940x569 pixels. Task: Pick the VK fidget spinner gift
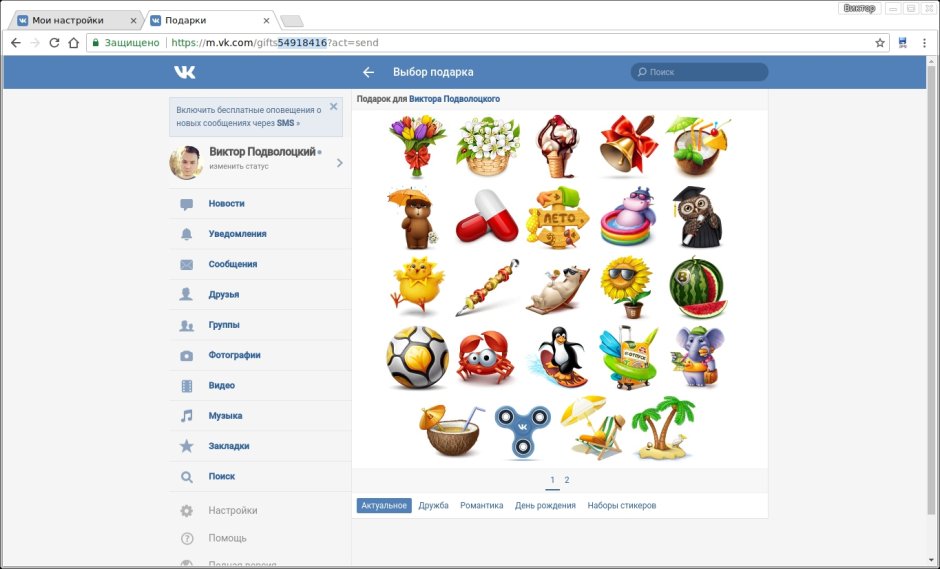(x=522, y=430)
